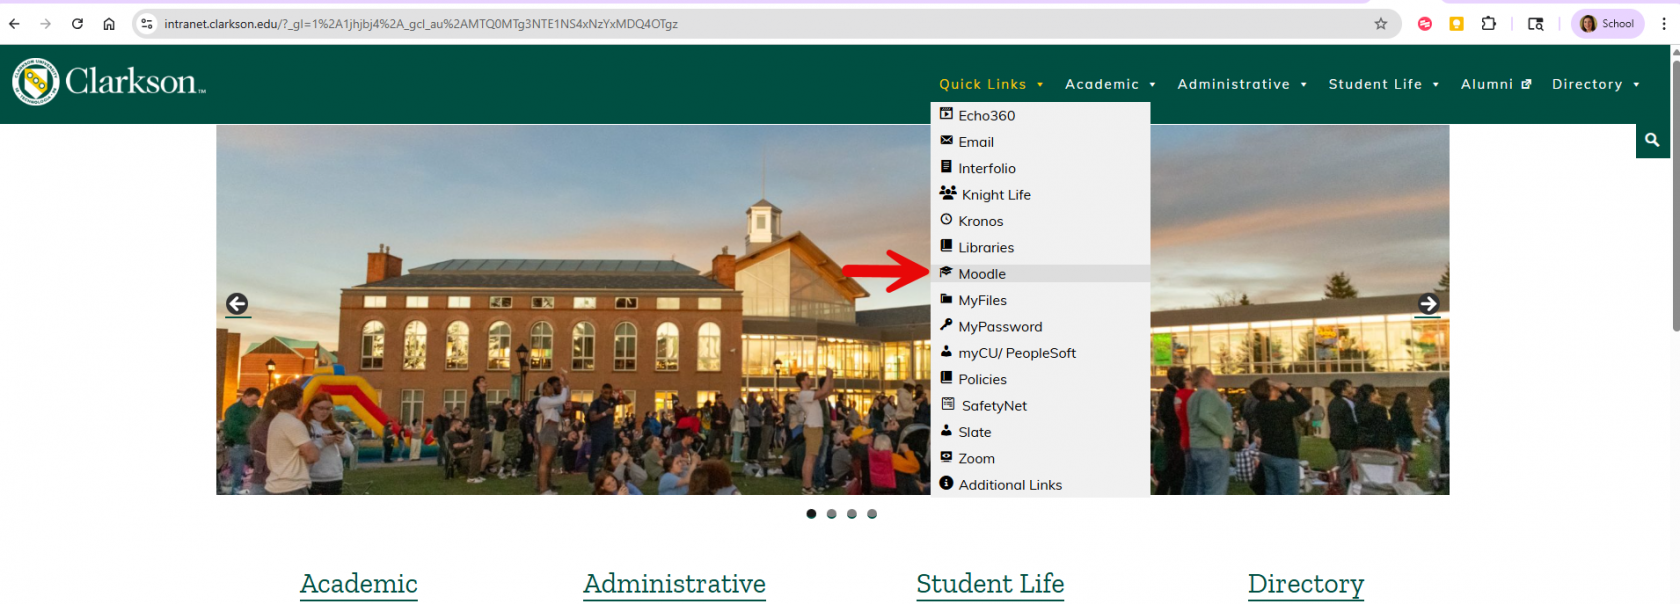This screenshot has width=1680, height=604.
Task: Select the fourth carousel dot indicator
Action: coord(872,514)
